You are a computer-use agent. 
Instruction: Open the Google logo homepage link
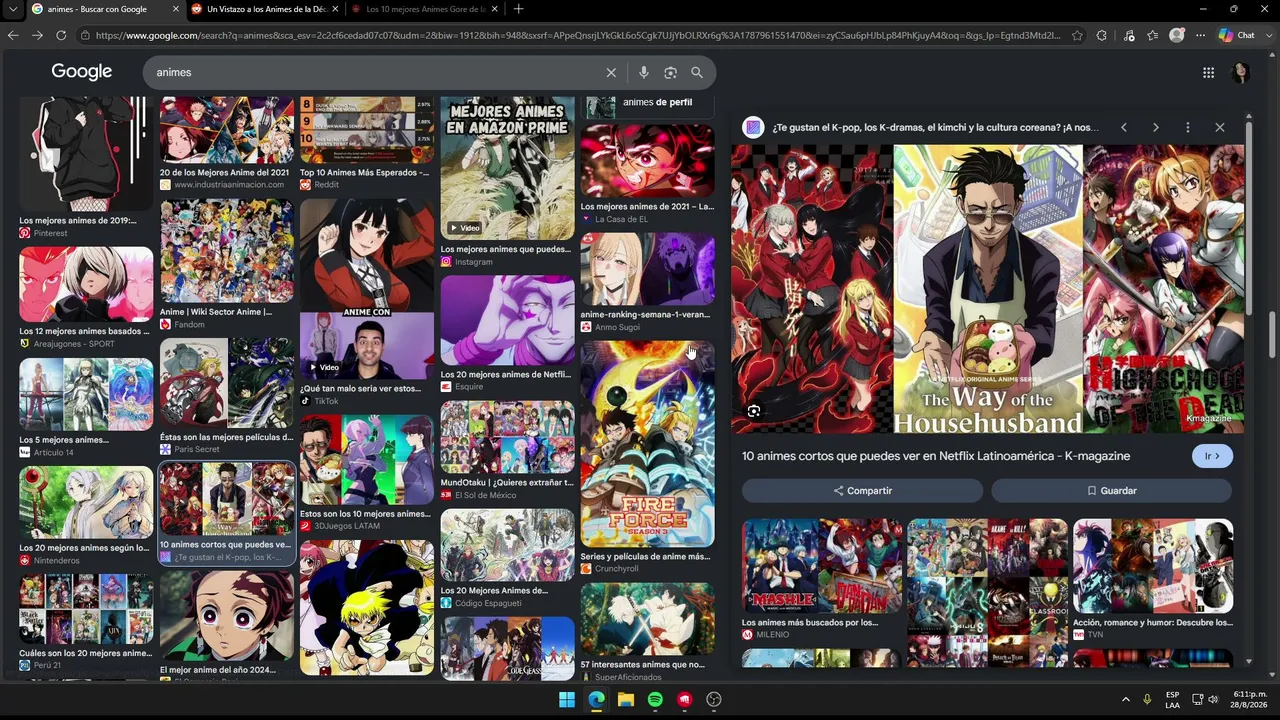pos(82,72)
